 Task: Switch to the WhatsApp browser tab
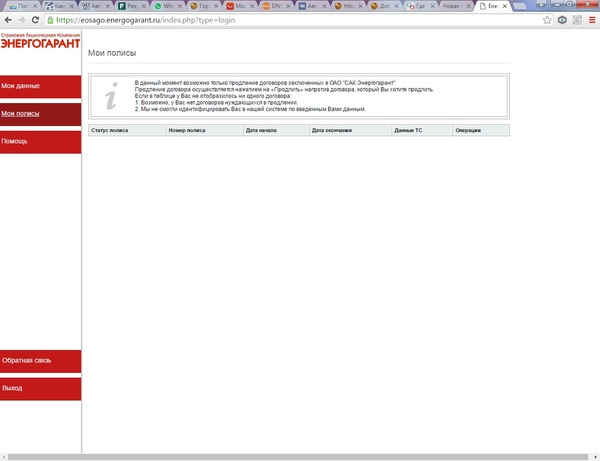168,6
